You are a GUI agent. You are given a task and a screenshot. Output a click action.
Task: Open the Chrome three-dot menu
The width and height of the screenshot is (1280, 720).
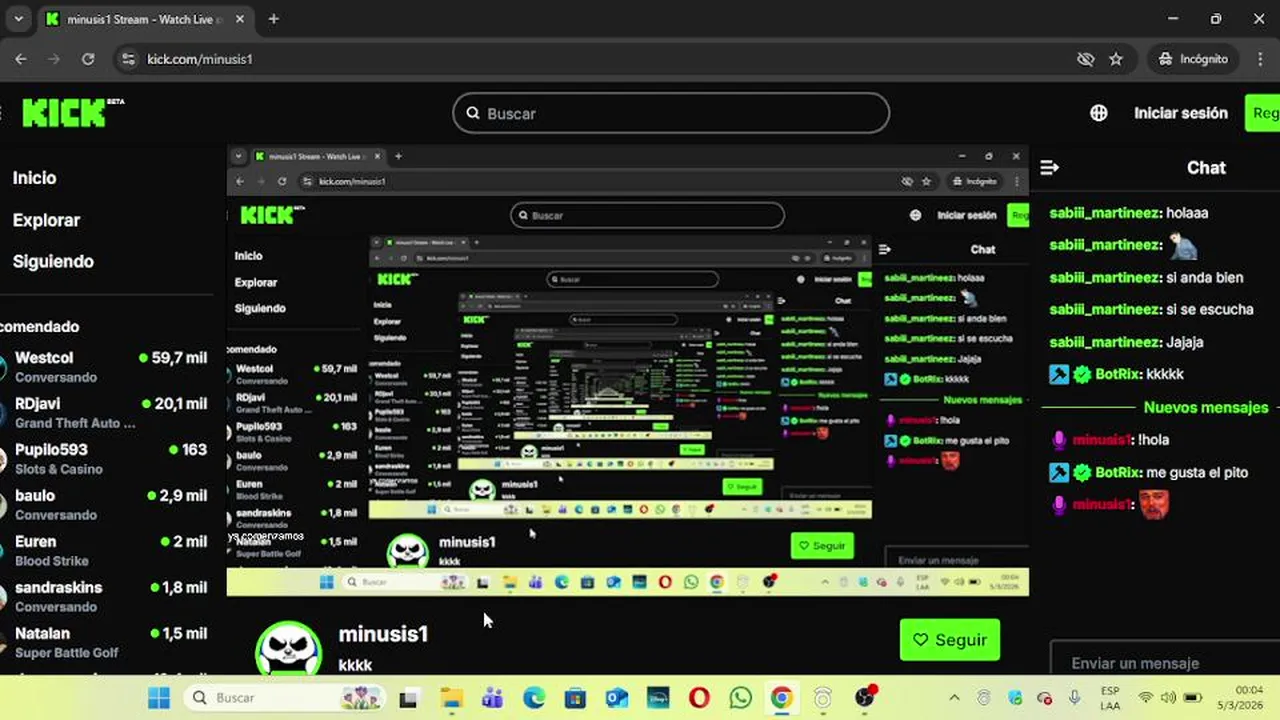pyautogui.click(x=1260, y=59)
